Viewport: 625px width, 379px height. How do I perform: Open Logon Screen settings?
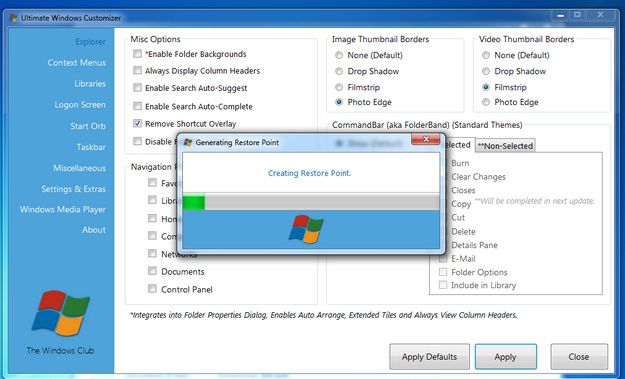[80, 105]
